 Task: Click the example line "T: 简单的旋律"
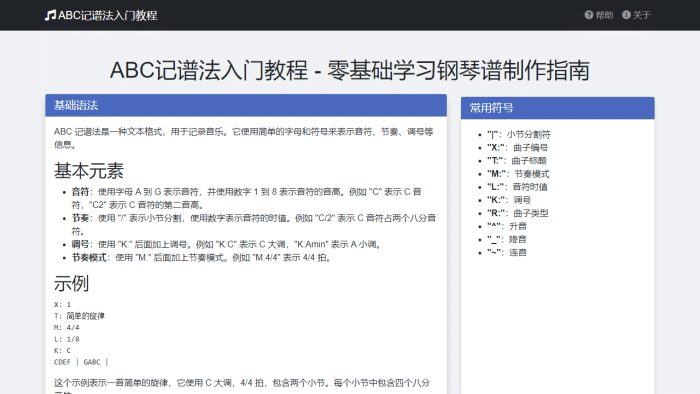79,316
